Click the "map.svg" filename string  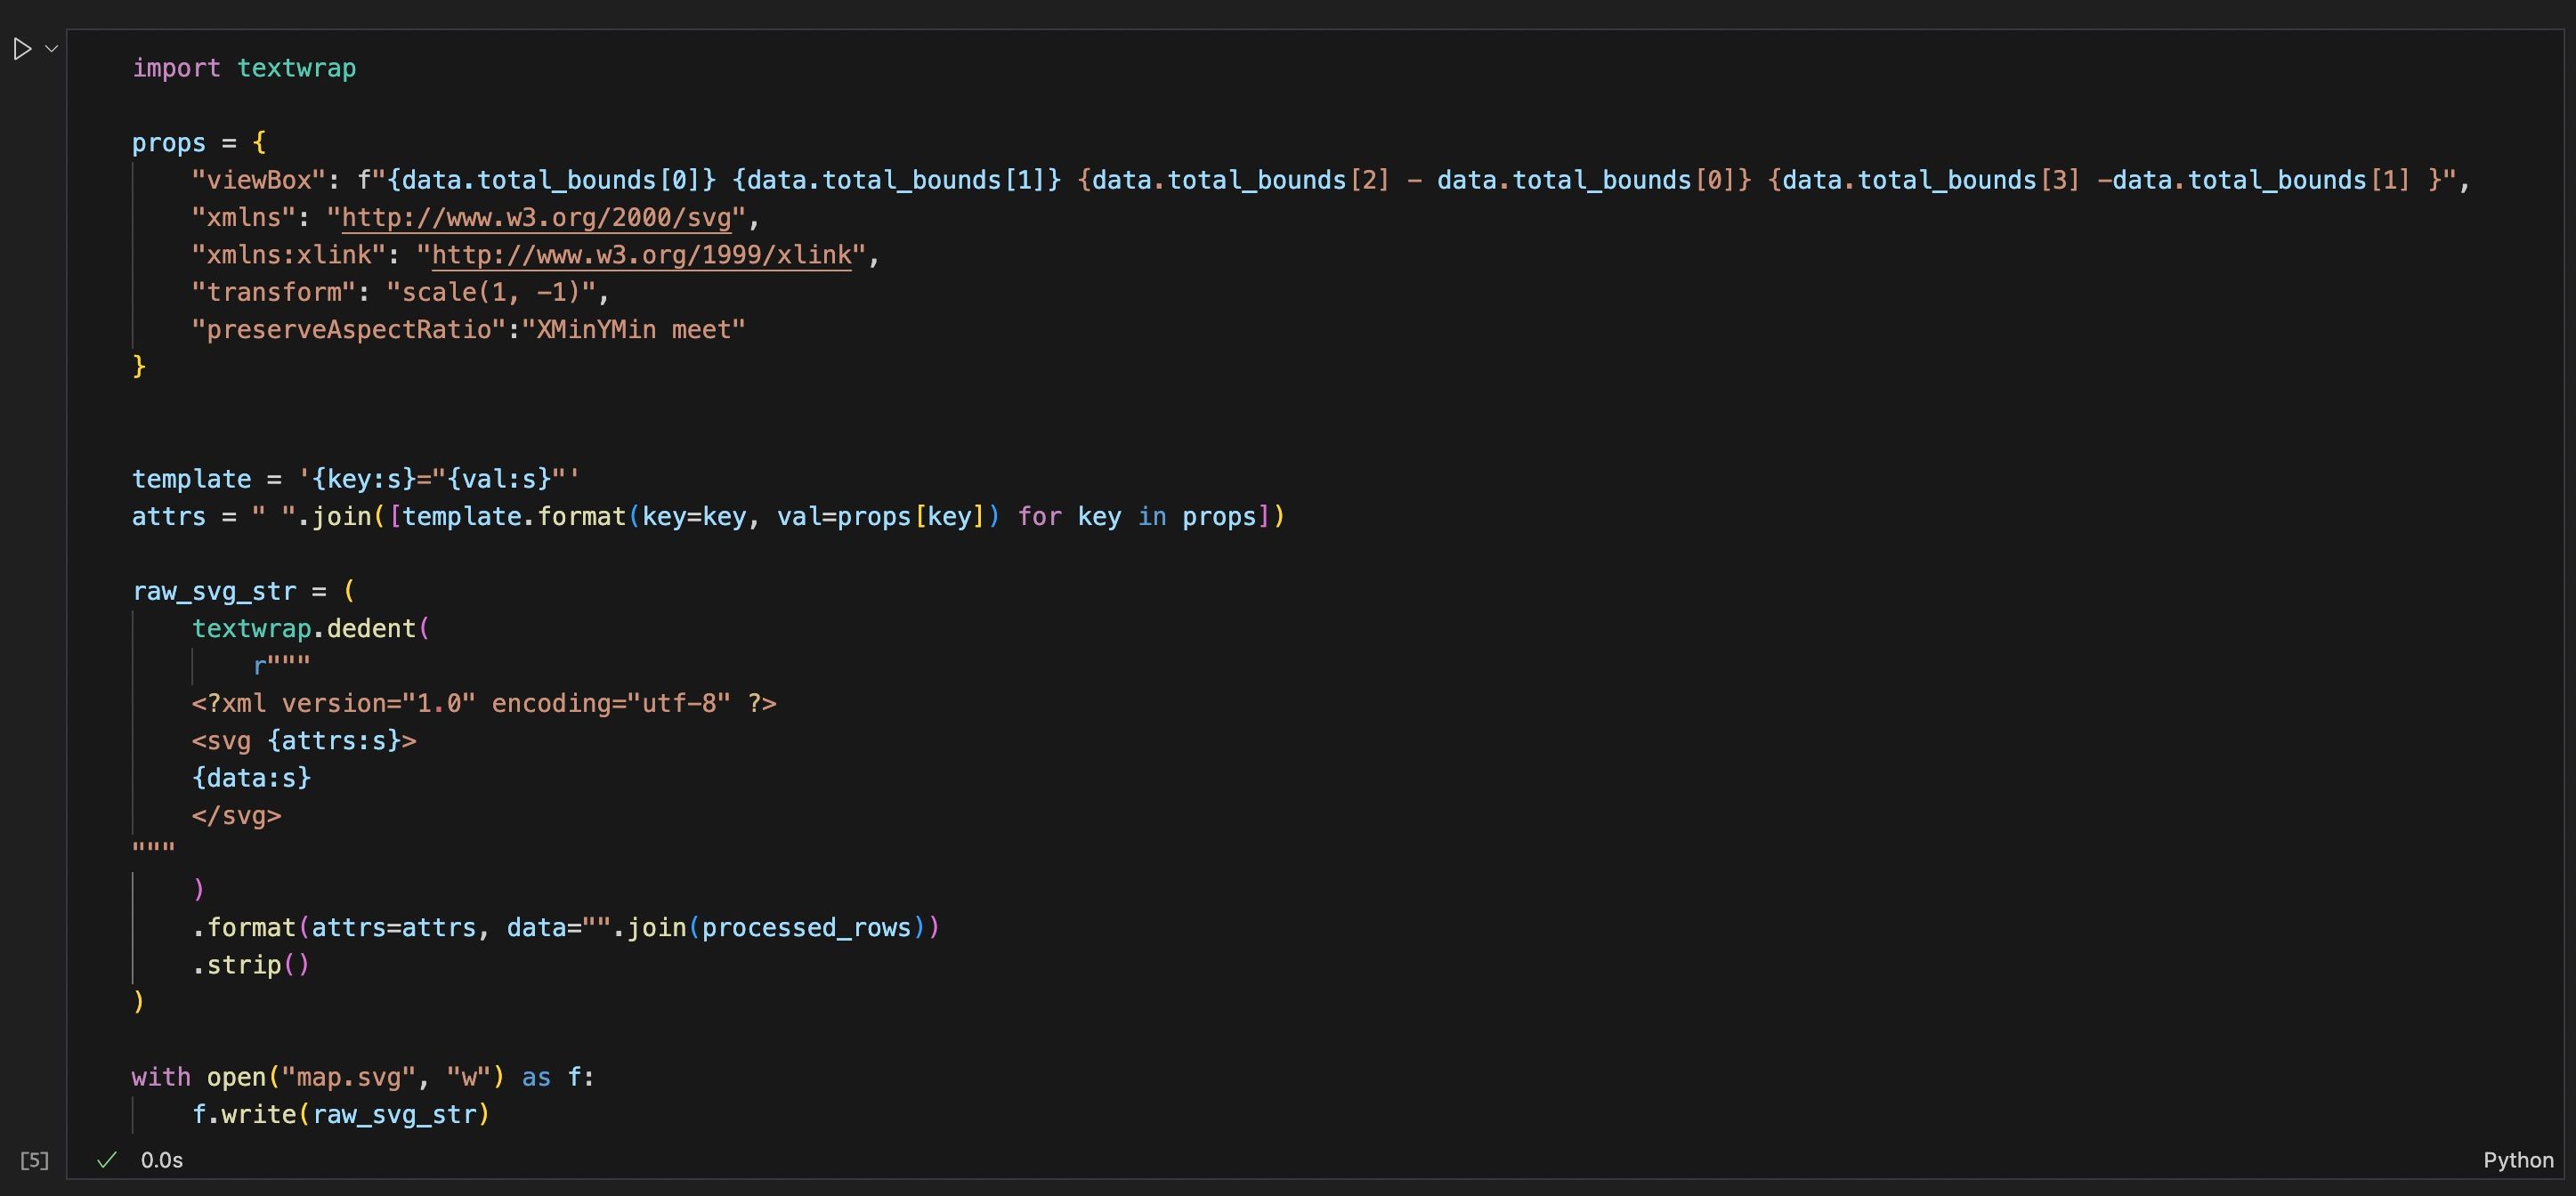348,1077
